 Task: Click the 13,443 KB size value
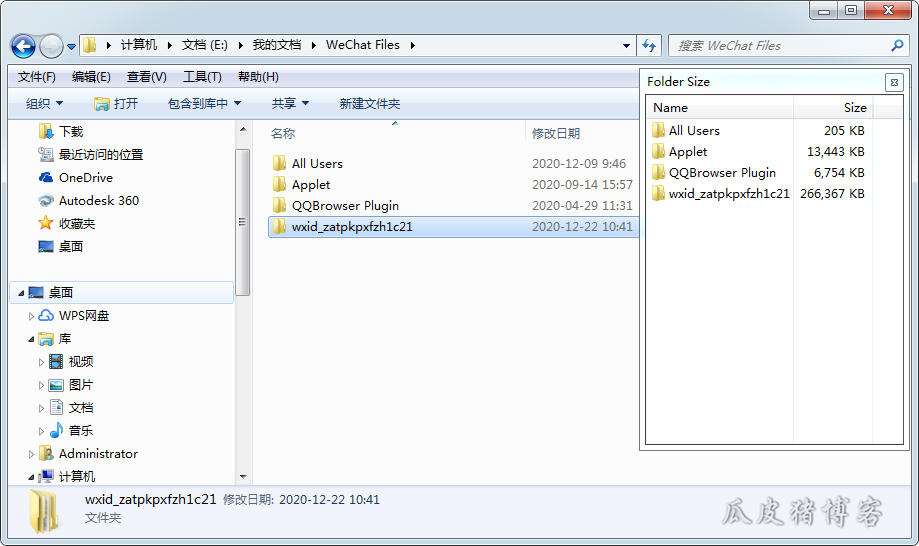pos(836,152)
